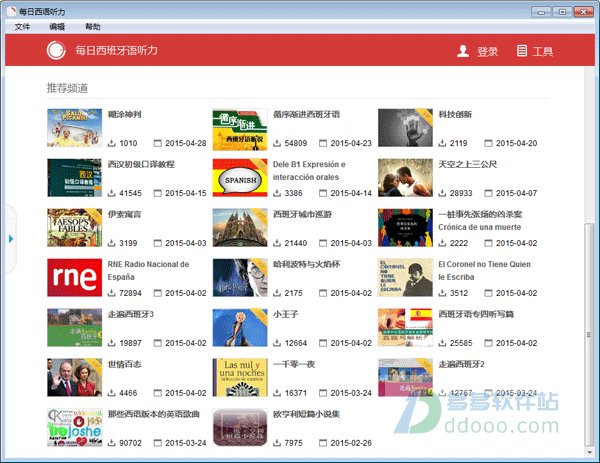The width and height of the screenshot is (600, 463).
Task: Click calendar icon beside 2015-04-14
Action: click(323, 193)
